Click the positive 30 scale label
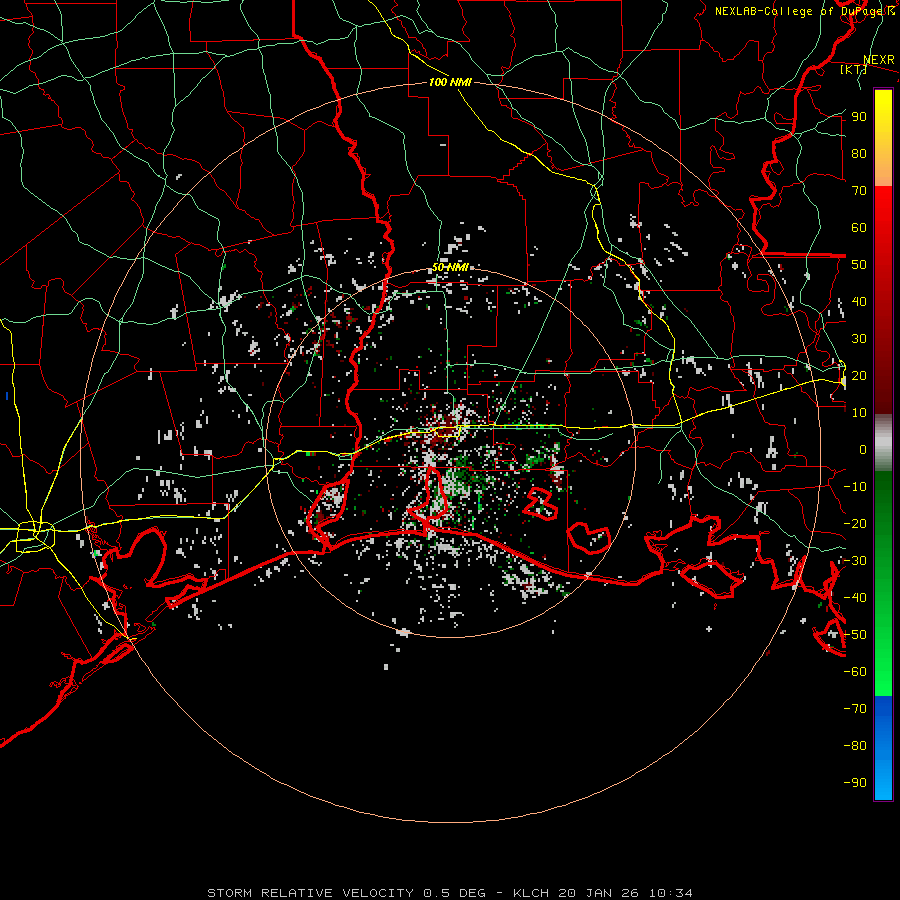The image size is (900, 900). (x=859, y=339)
